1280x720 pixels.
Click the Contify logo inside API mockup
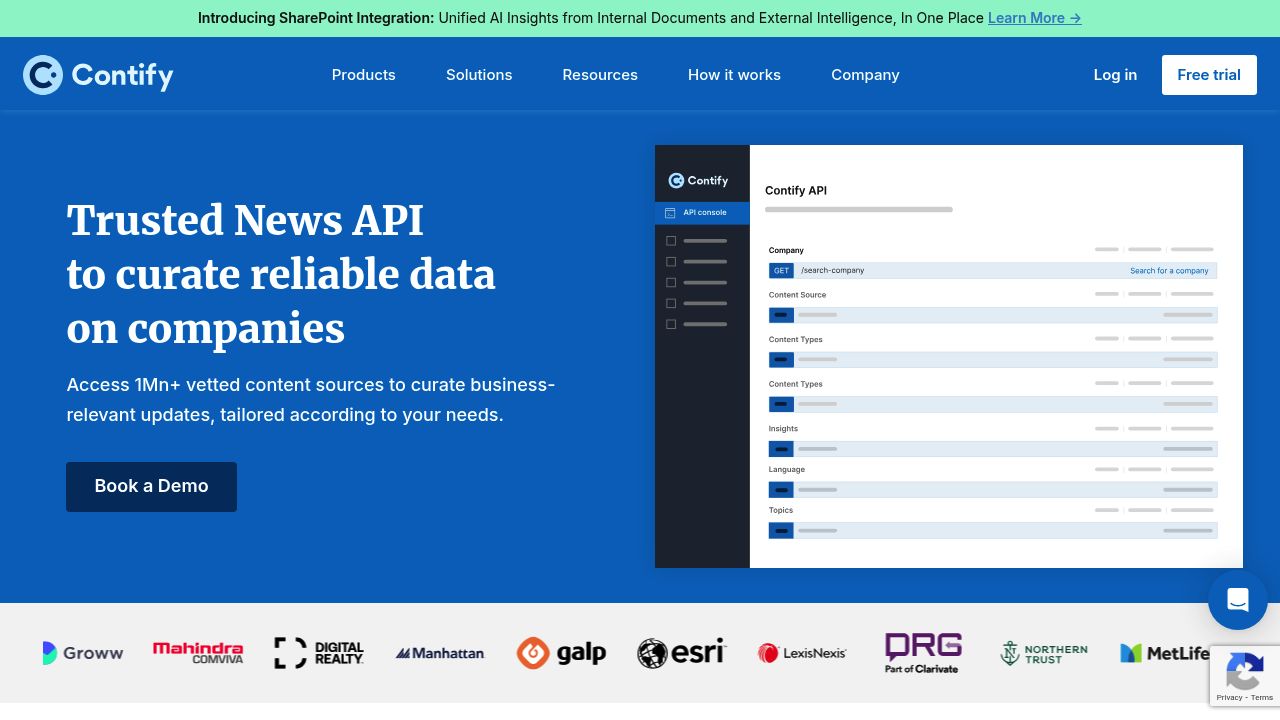(698, 181)
